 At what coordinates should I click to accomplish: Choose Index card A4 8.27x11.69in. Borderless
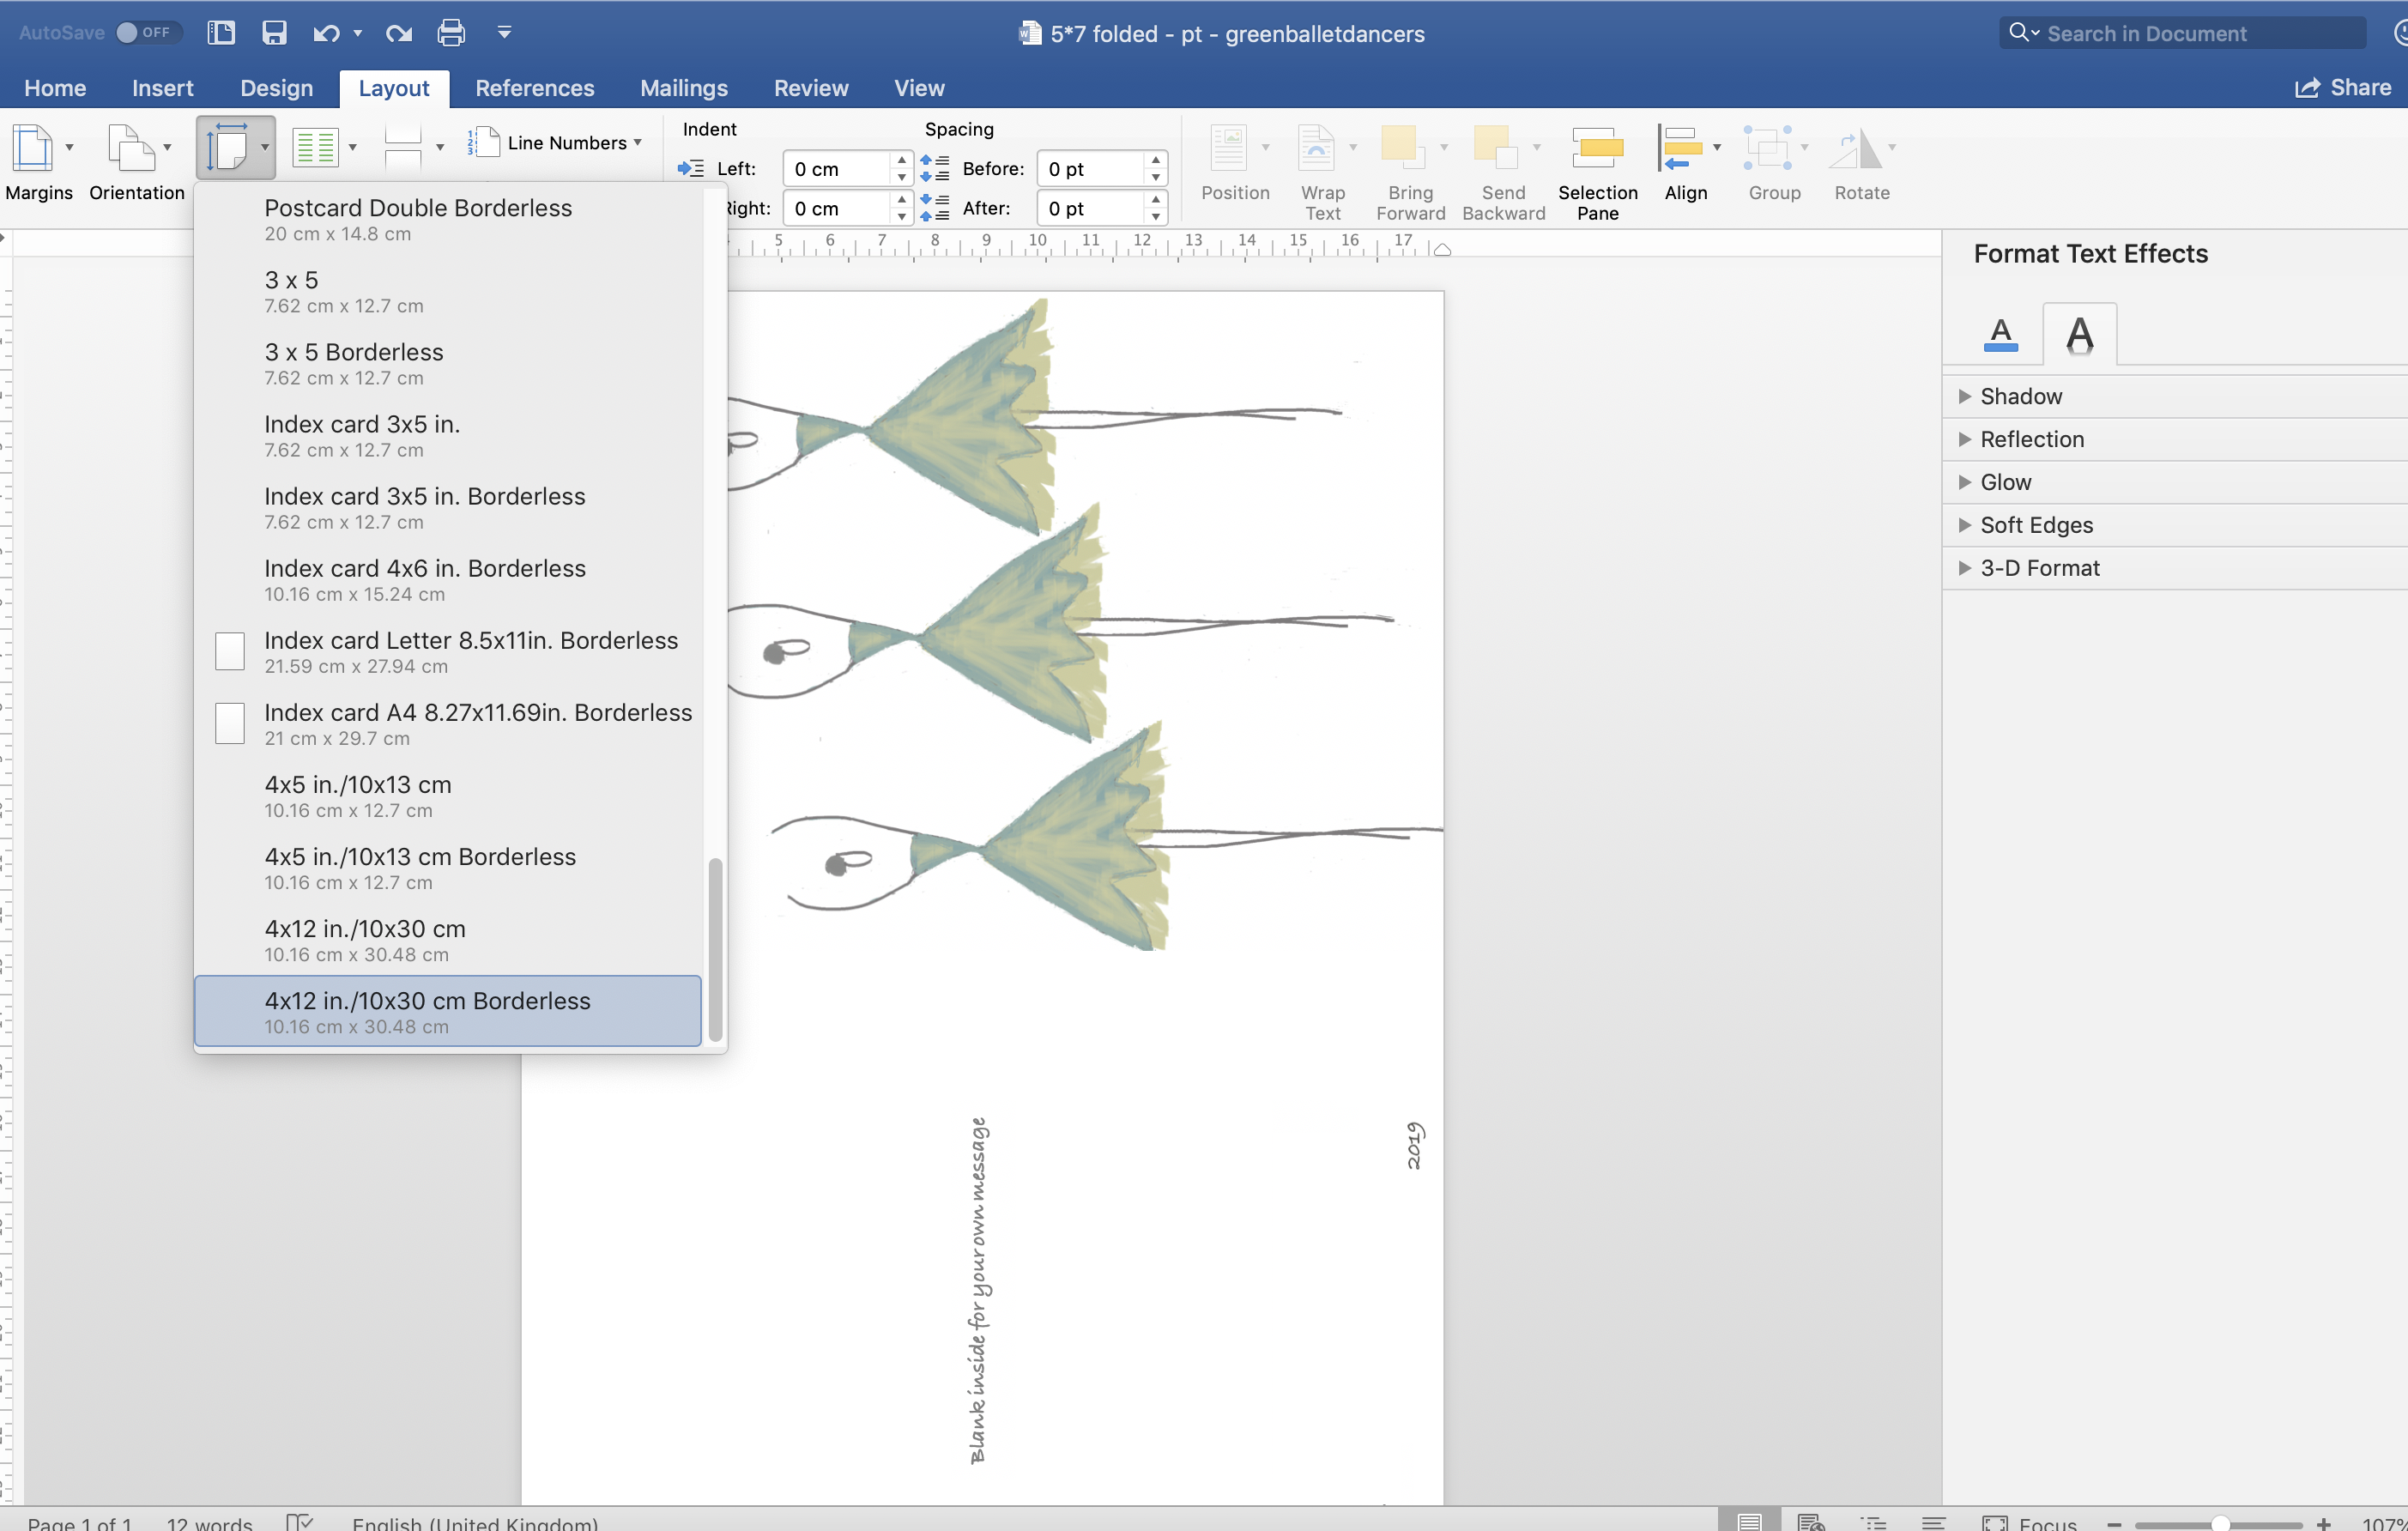pos(448,723)
